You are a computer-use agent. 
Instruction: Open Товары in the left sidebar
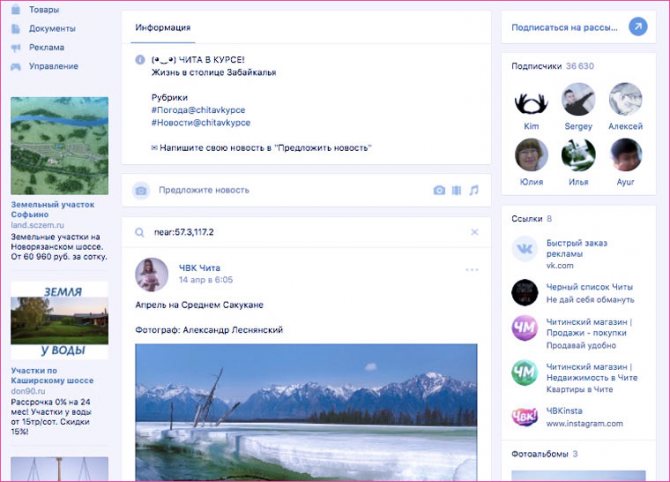click(44, 9)
